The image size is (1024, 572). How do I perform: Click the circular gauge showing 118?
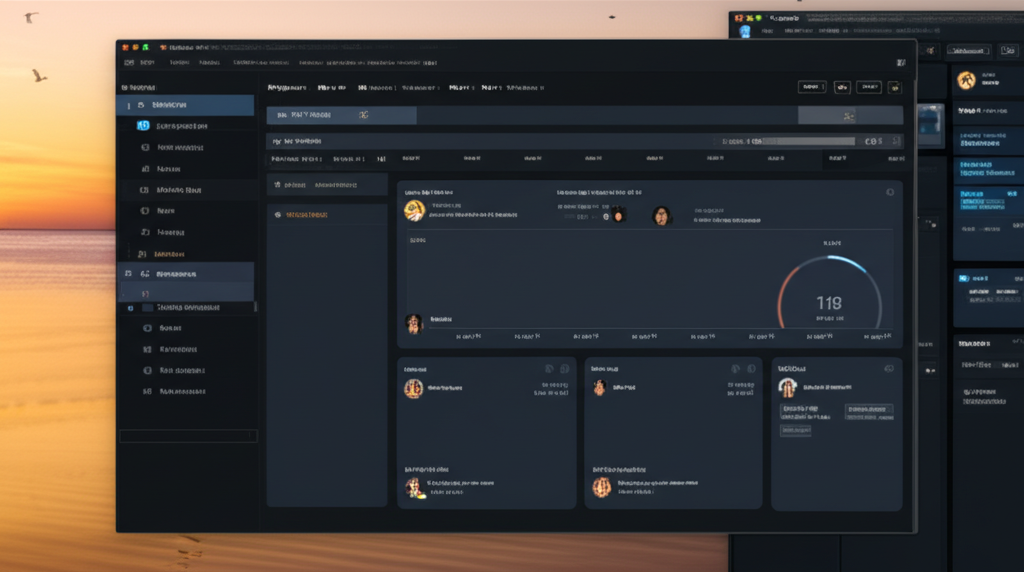(829, 293)
